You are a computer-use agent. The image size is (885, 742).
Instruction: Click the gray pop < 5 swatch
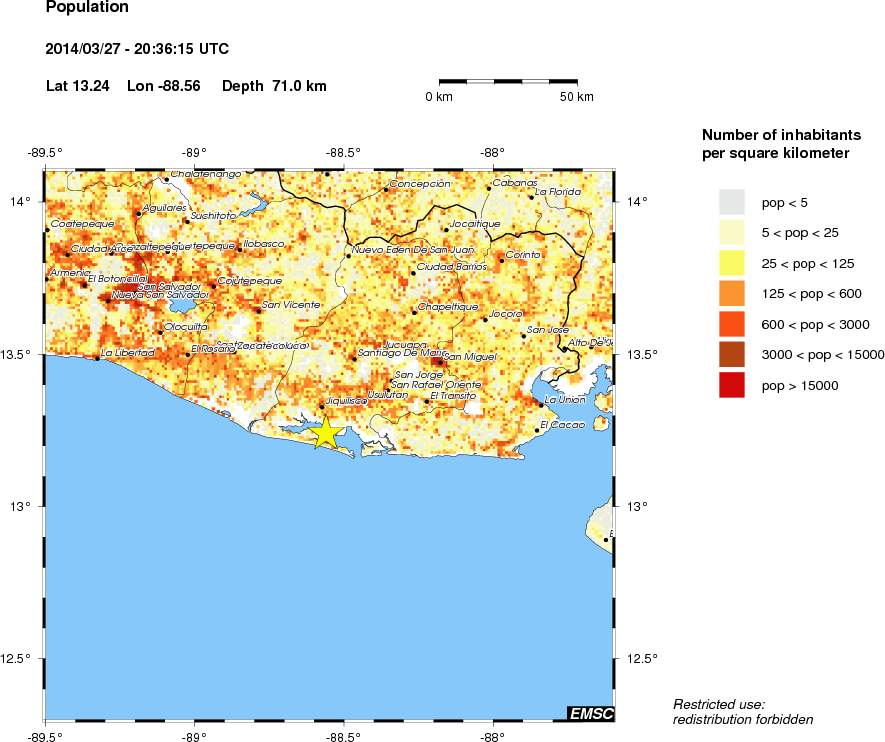(x=732, y=203)
